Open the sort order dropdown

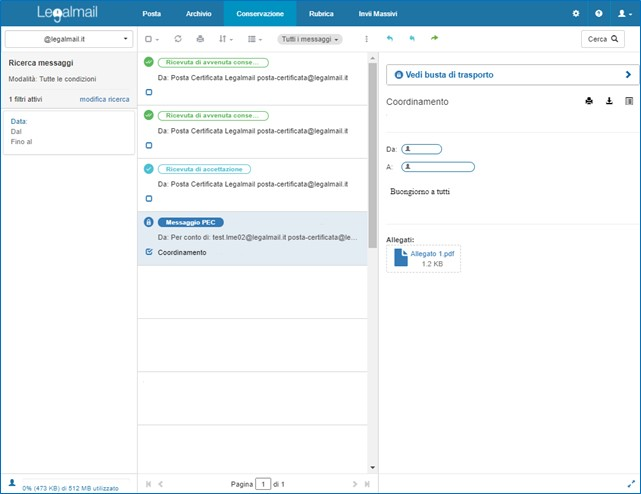click(x=226, y=39)
